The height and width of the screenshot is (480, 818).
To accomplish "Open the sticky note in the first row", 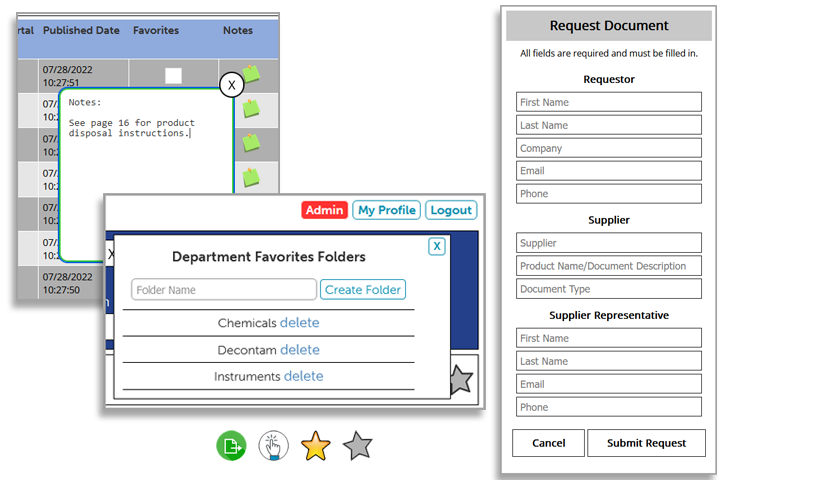I will (252, 75).
